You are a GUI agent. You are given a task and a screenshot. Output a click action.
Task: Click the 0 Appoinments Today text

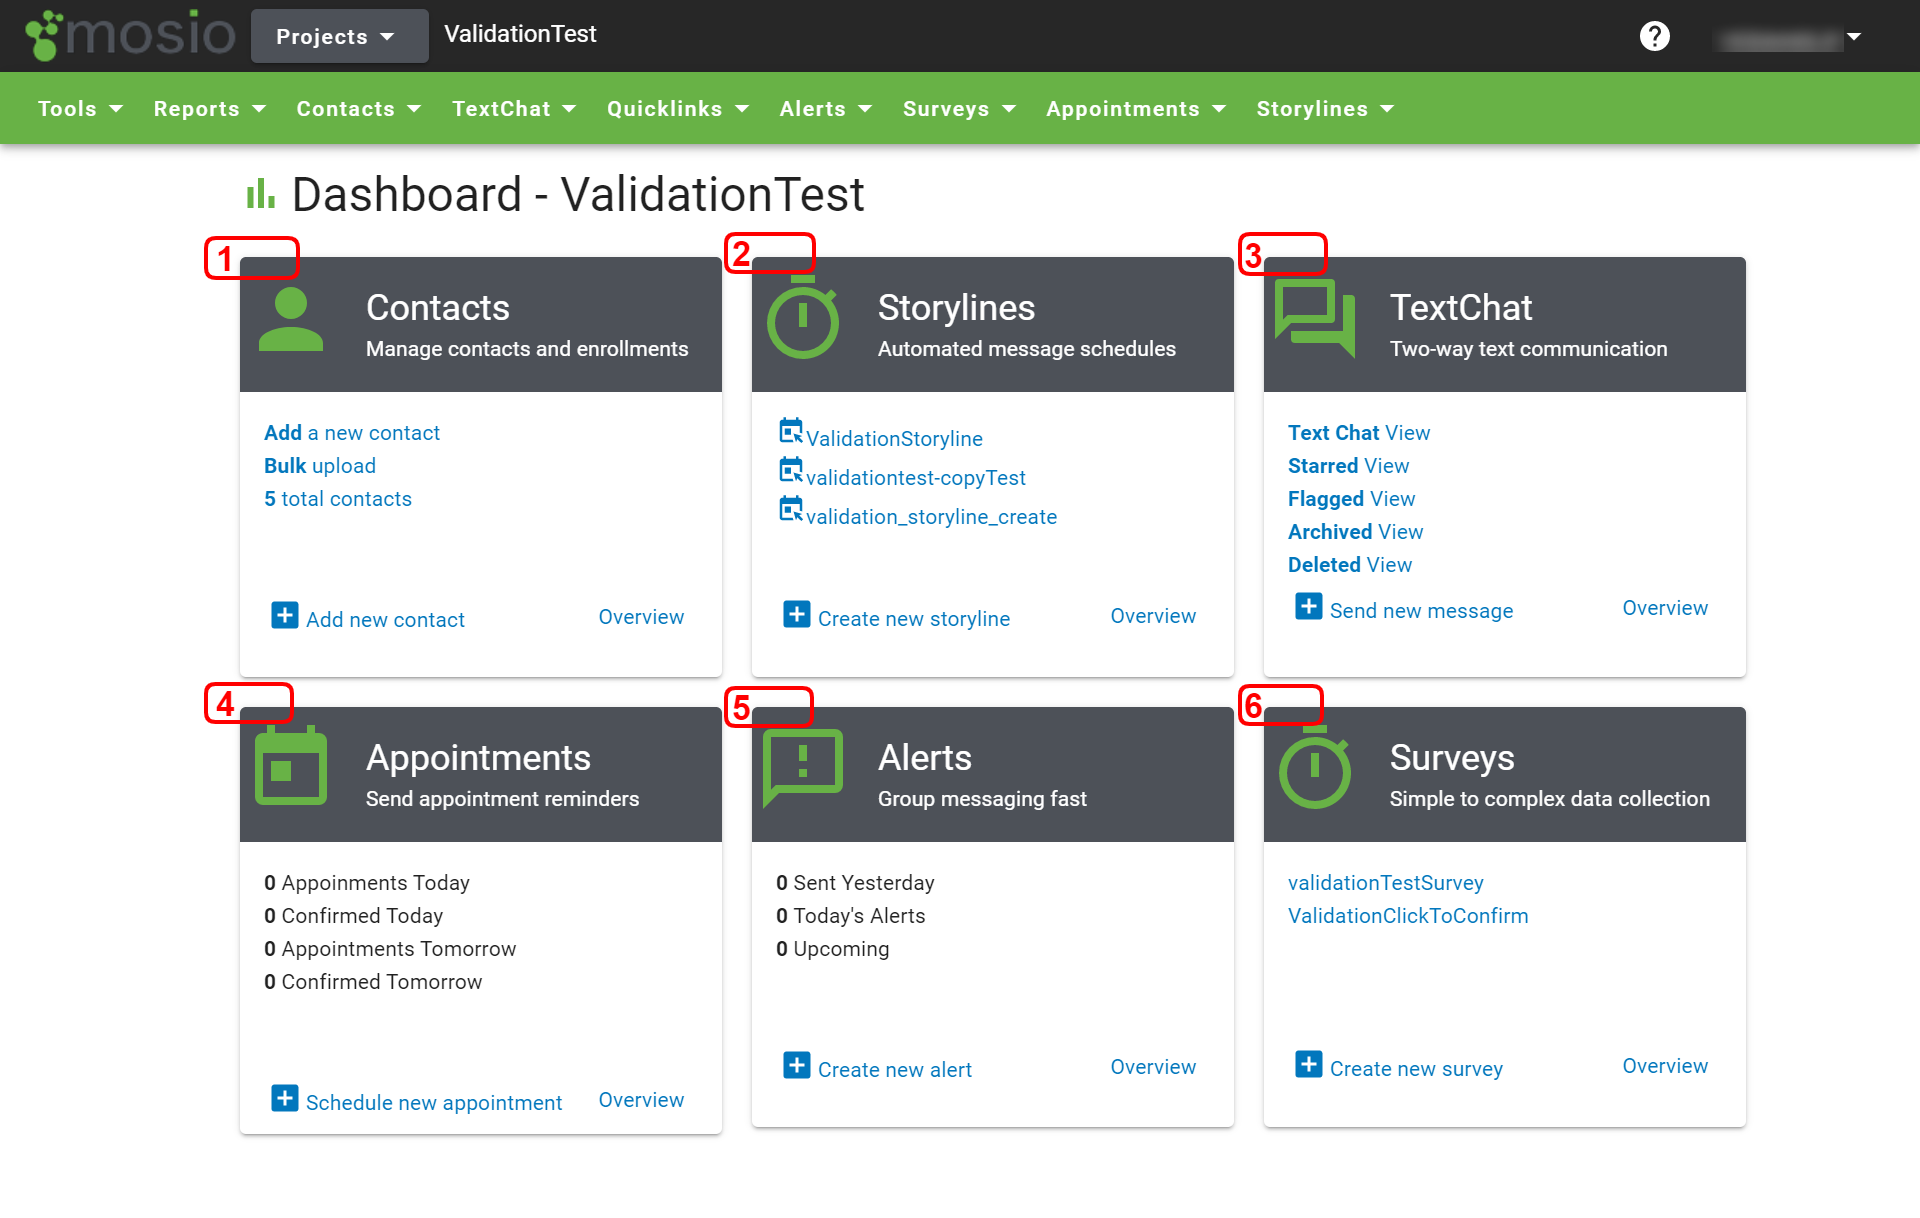[x=367, y=883]
